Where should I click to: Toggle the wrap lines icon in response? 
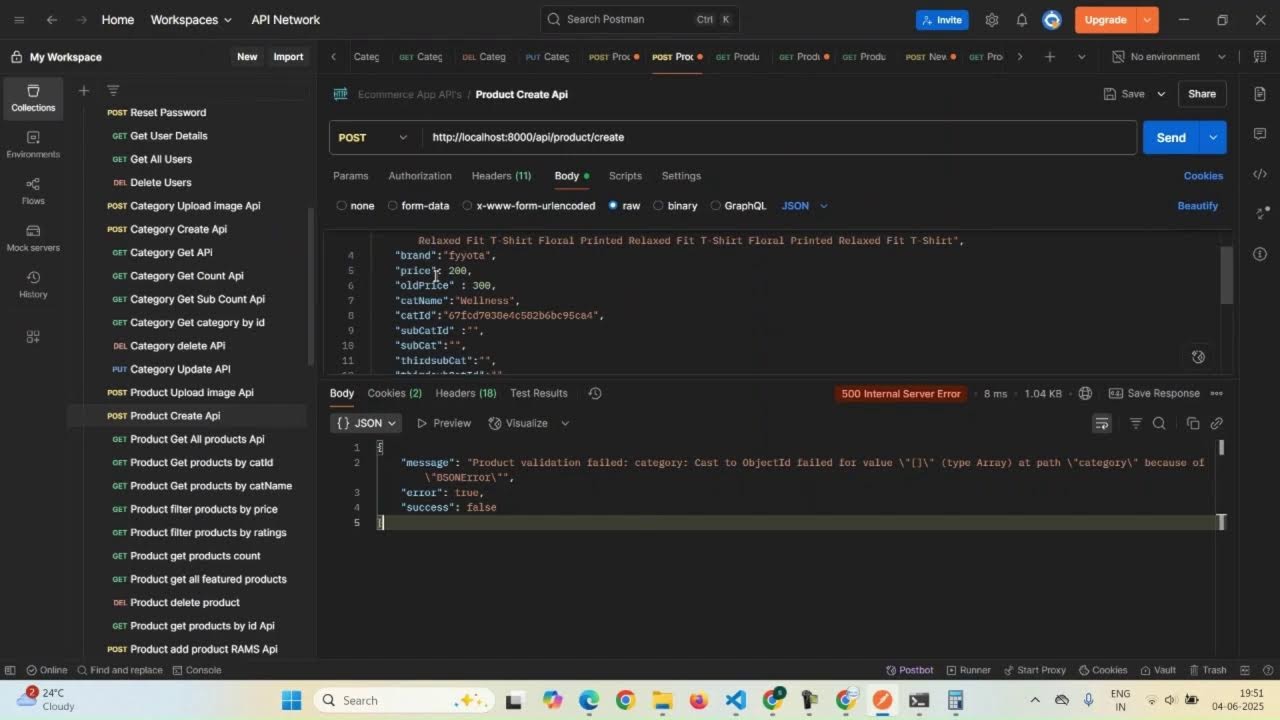1101,423
